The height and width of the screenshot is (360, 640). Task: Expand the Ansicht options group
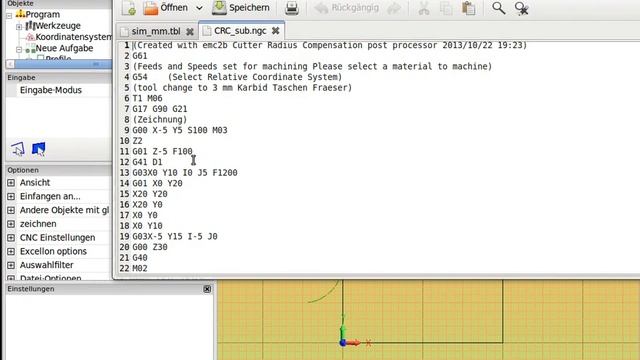tap(11, 182)
